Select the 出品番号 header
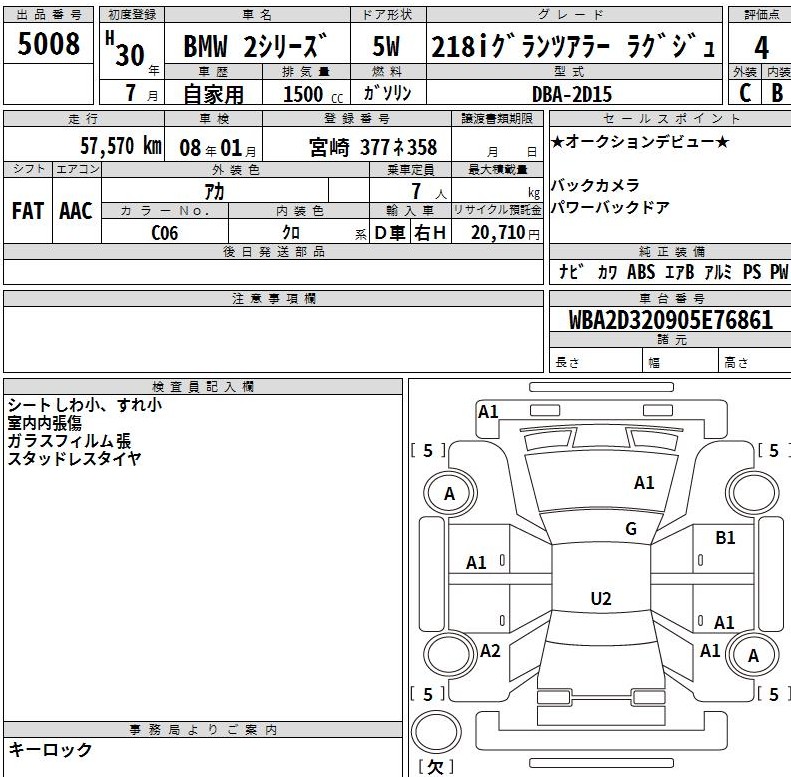The height and width of the screenshot is (777, 791). pyautogui.click(x=48, y=15)
